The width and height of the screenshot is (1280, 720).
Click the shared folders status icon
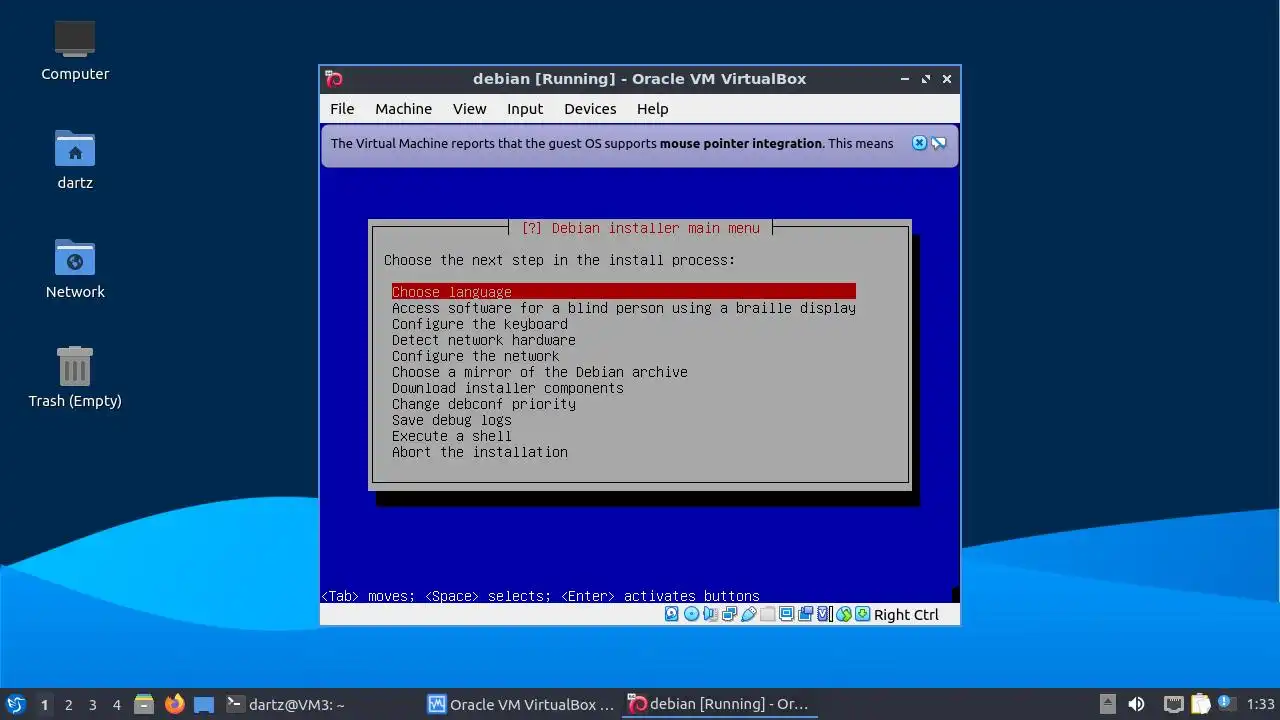click(767, 614)
